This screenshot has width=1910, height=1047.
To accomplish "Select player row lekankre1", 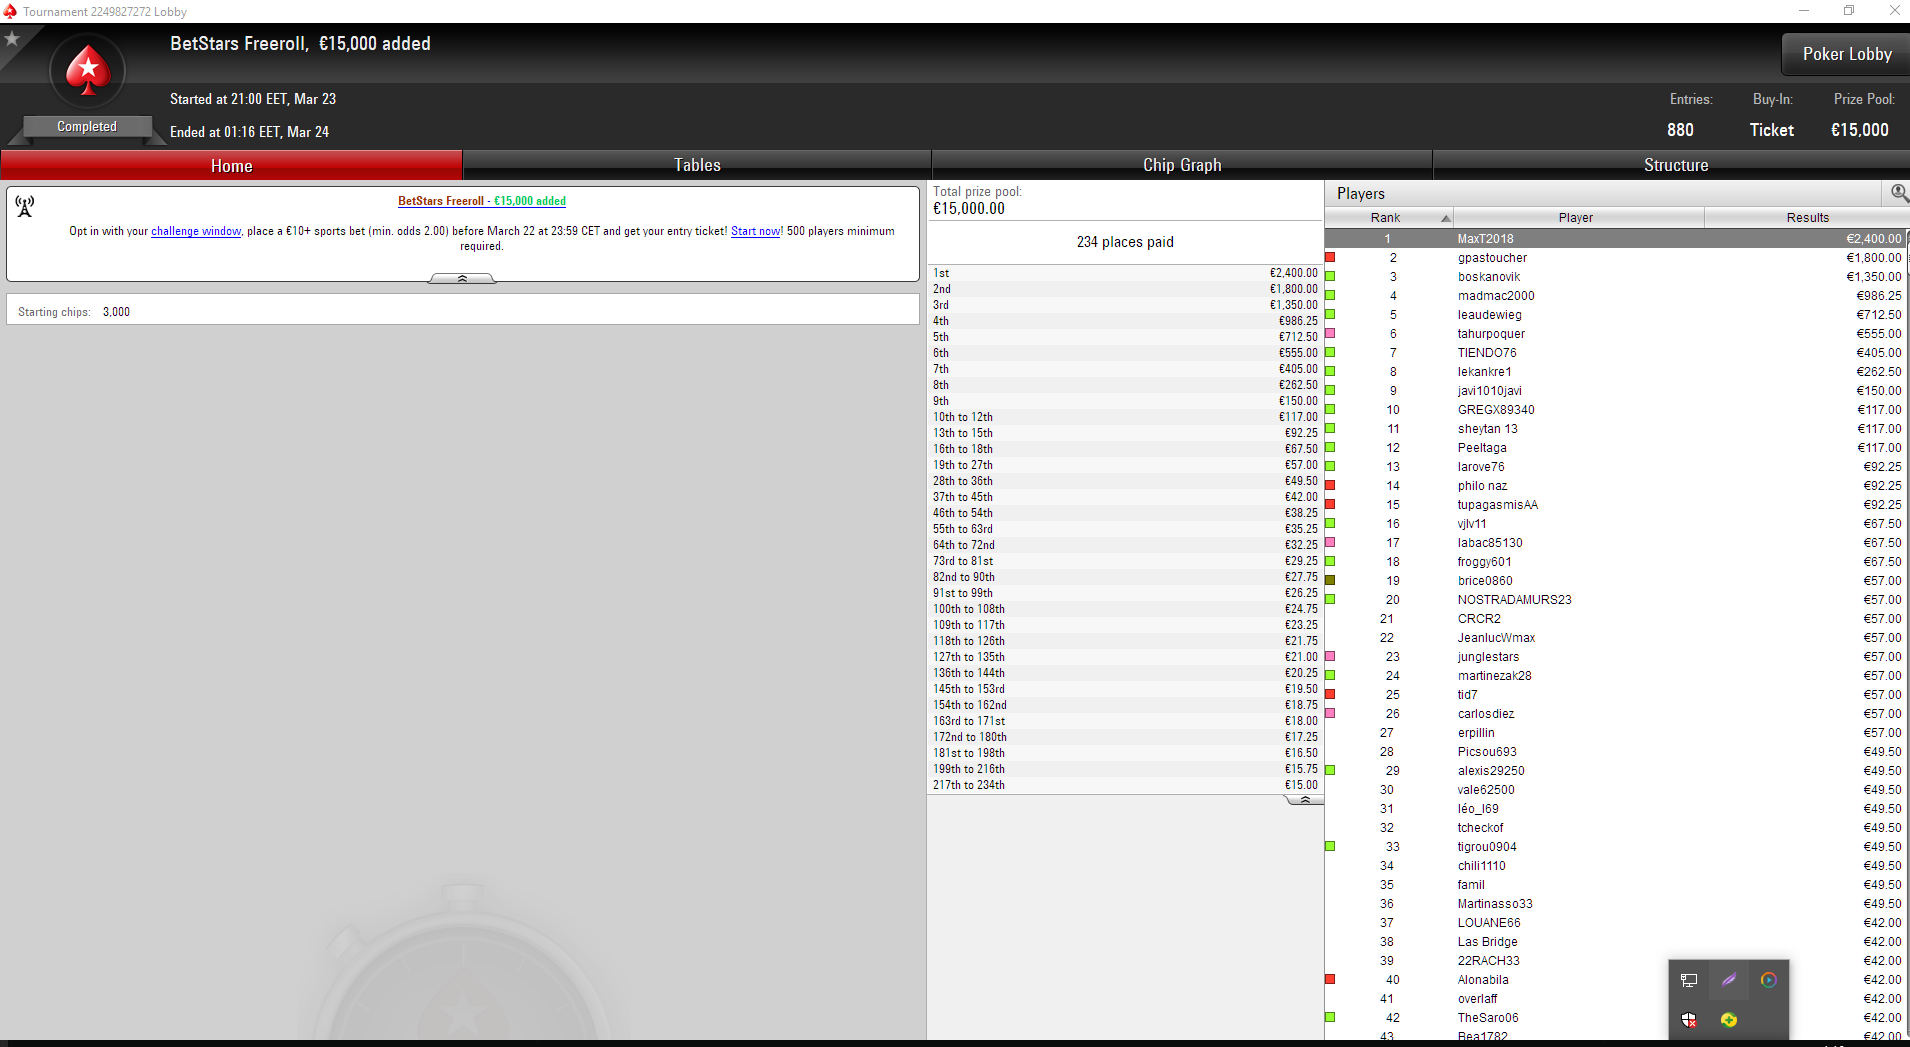I will tap(1615, 372).
